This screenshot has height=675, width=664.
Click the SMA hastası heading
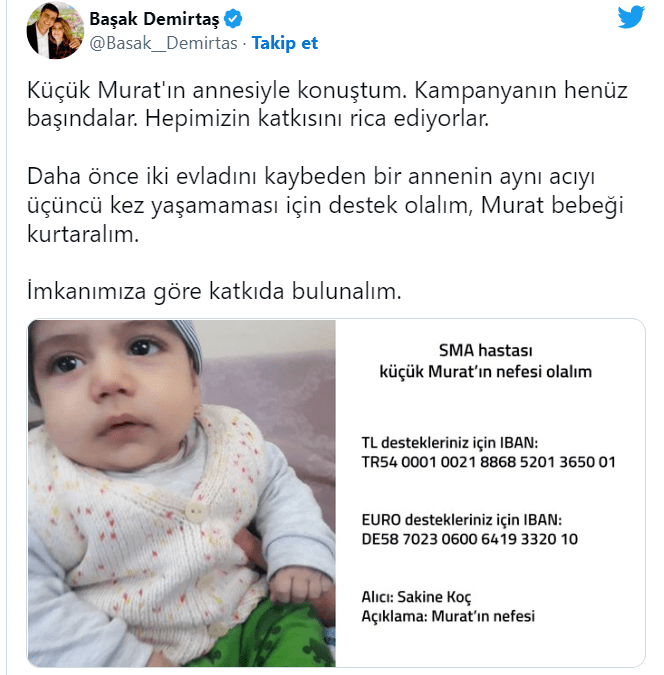click(486, 350)
